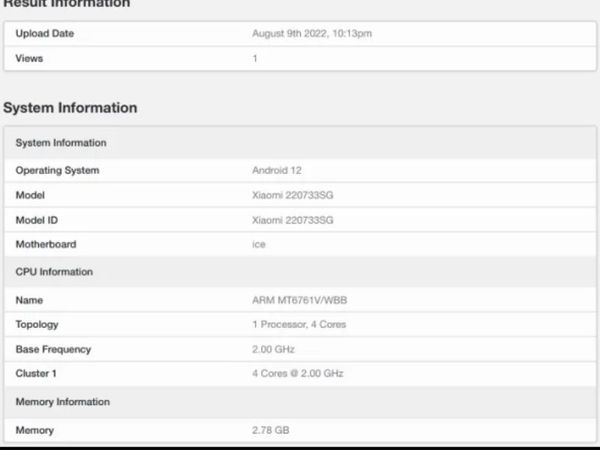Image resolution: width=600 pixels, height=450 pixels.
Task: Click the 'Result Information' heading
Action: click(67, 4)
